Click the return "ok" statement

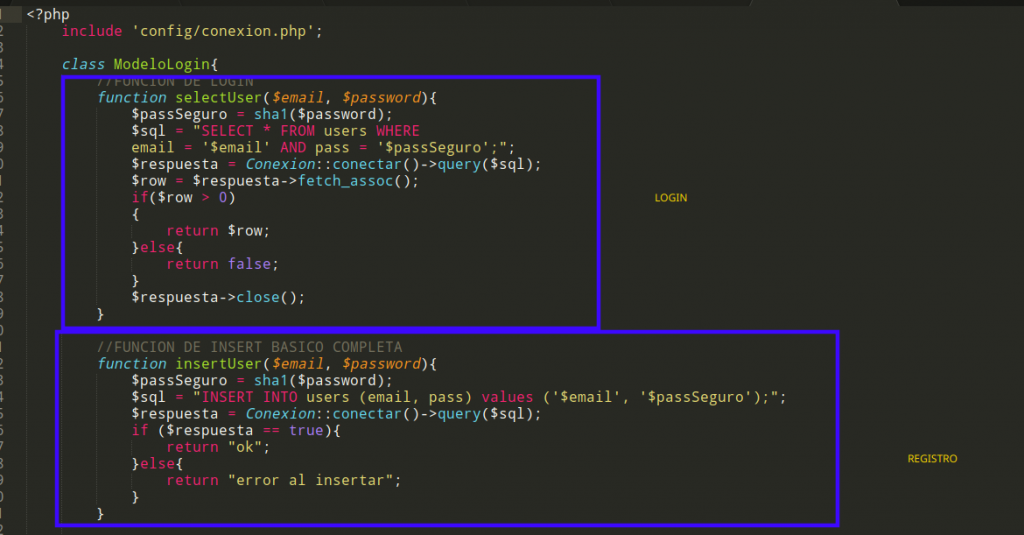tap(218, 447)
